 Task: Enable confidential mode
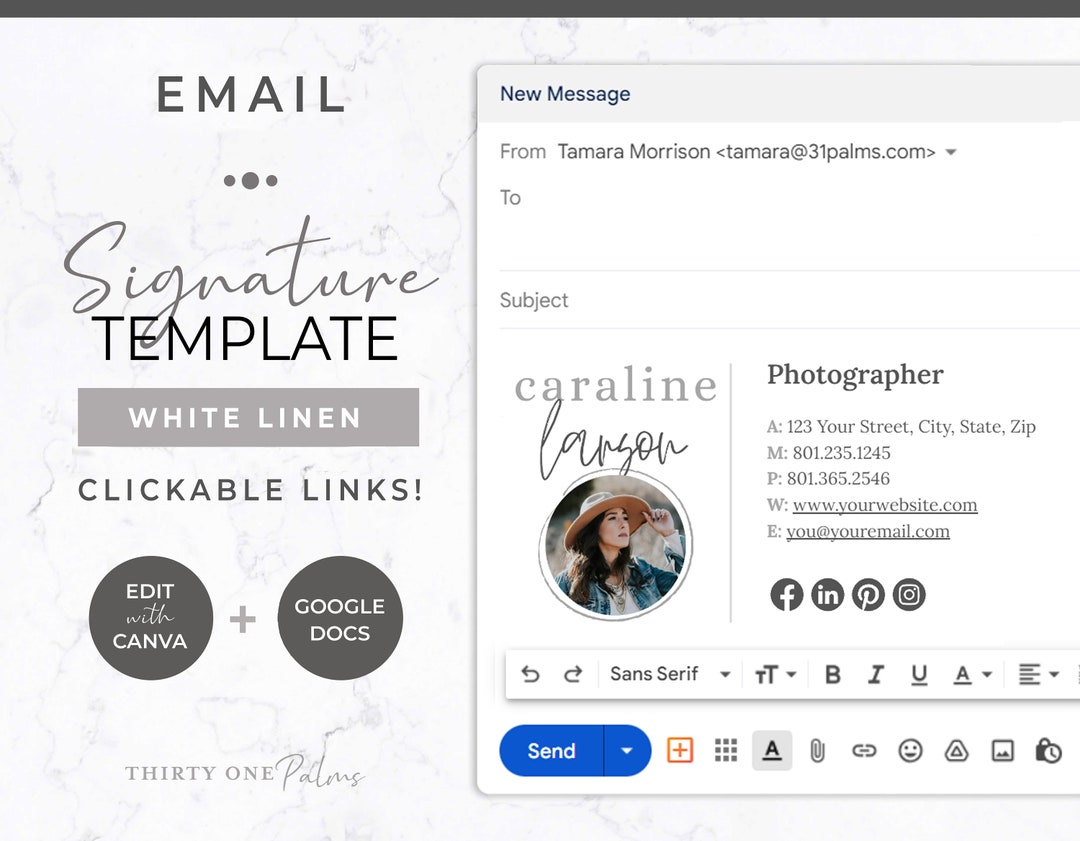pos(1048,750)
